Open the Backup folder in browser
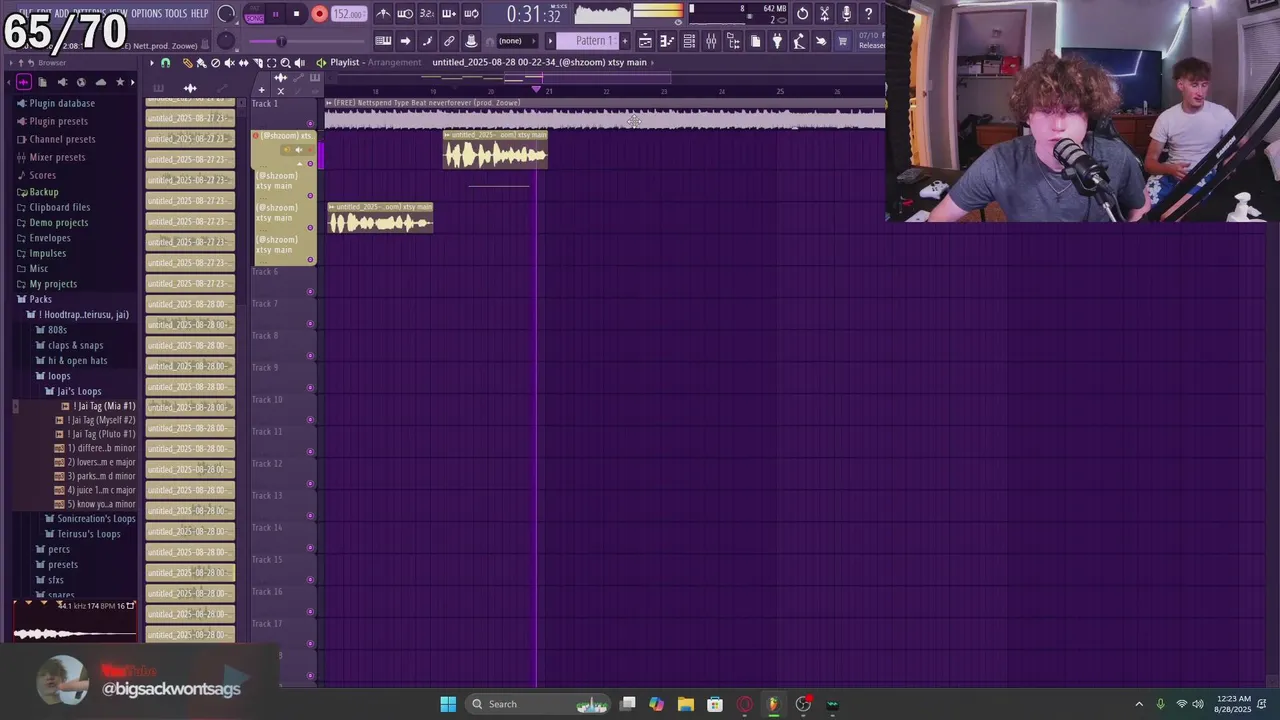The image size is (1280, 720). point(44,192)
